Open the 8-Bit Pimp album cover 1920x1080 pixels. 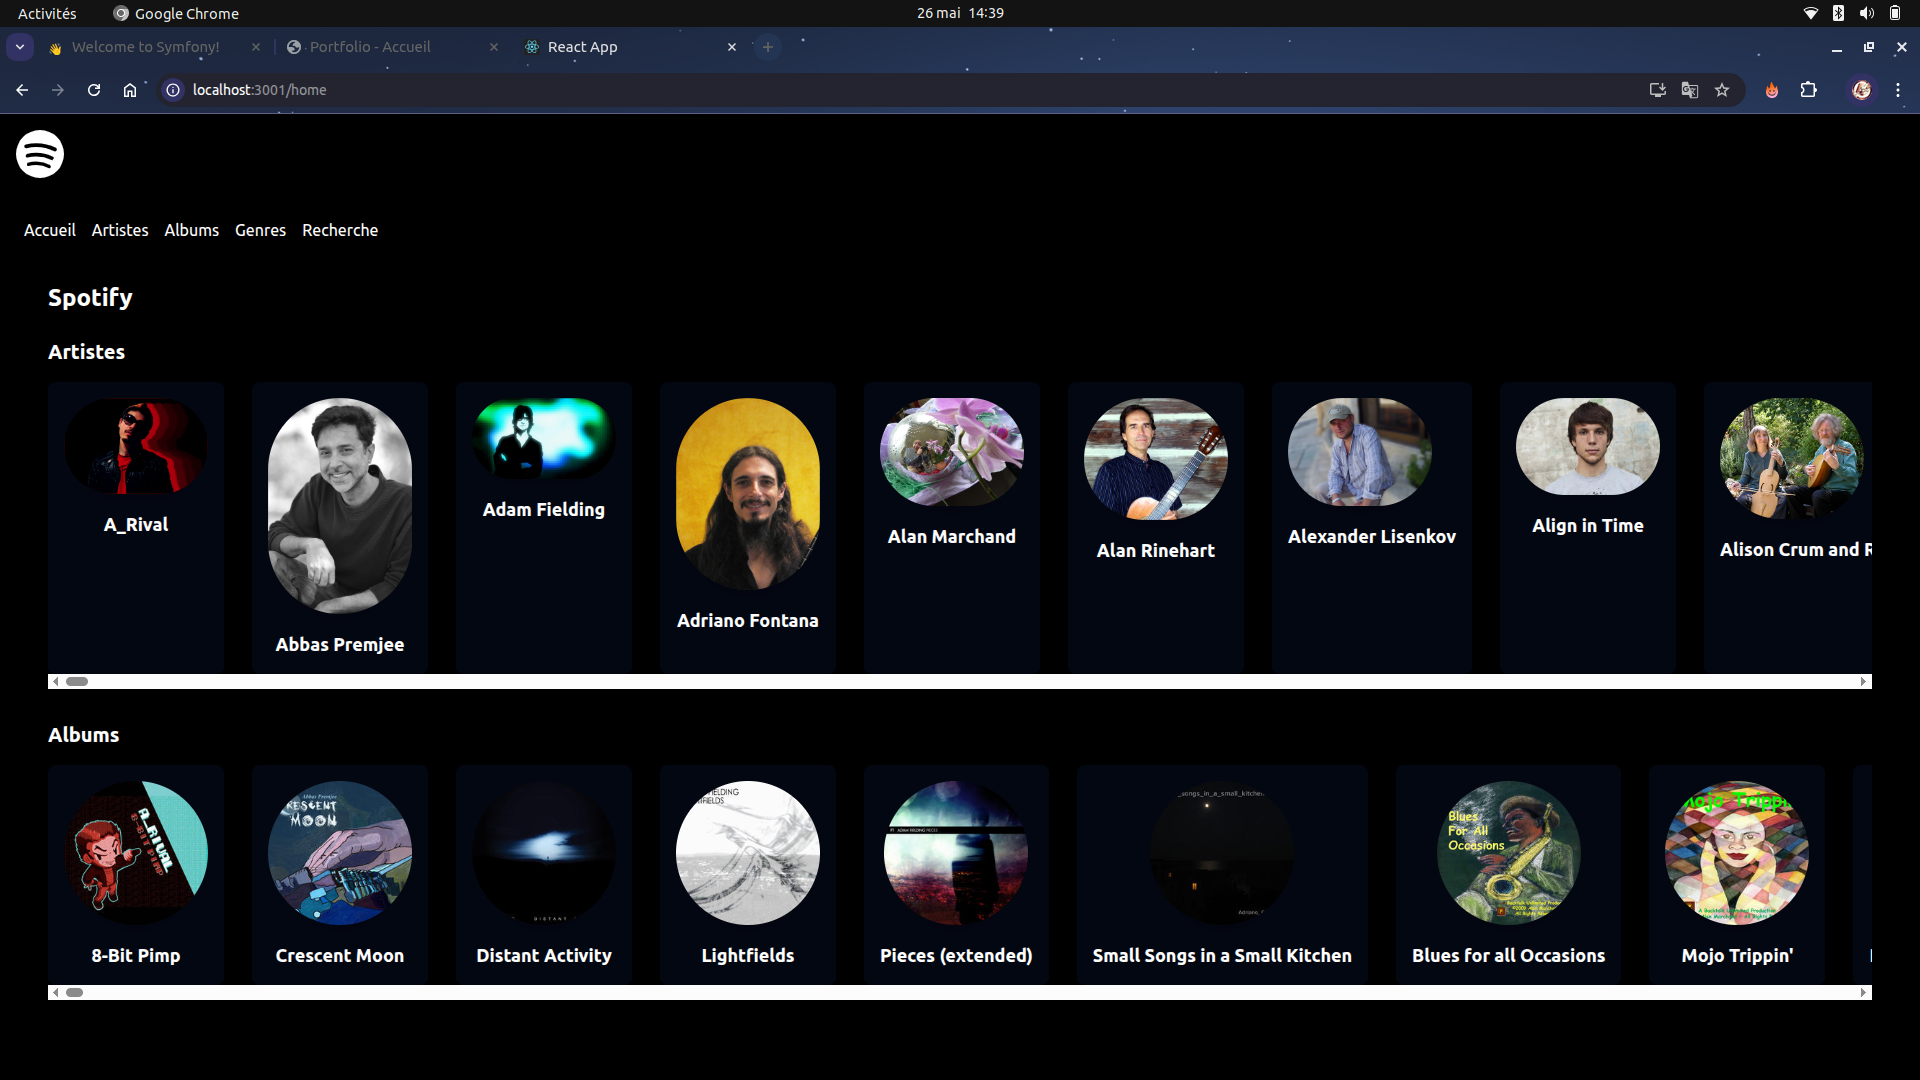click(136, 853)
